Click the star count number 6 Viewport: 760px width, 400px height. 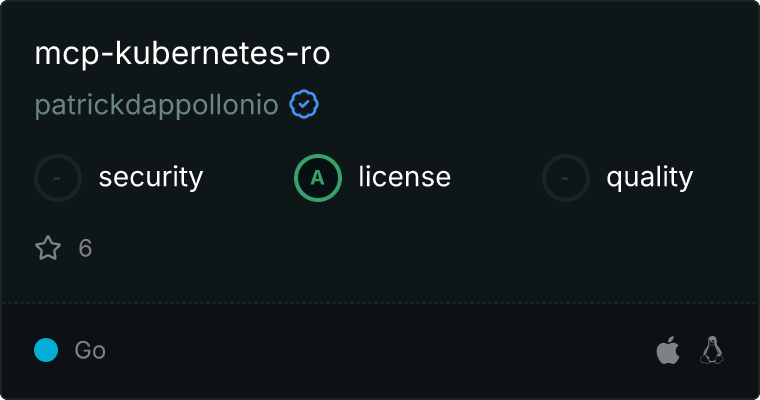click(x=85, y=248)
